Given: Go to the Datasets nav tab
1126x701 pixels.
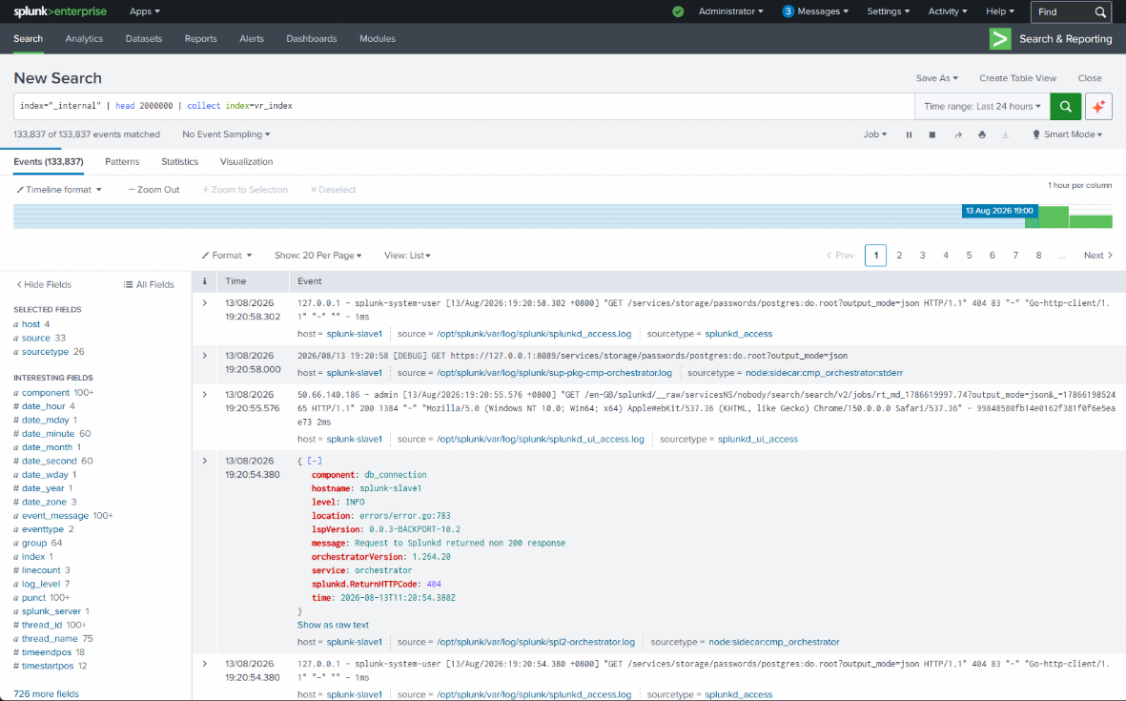Looking at the screenshot, I should pyautogui.click(x=144, y=39).
